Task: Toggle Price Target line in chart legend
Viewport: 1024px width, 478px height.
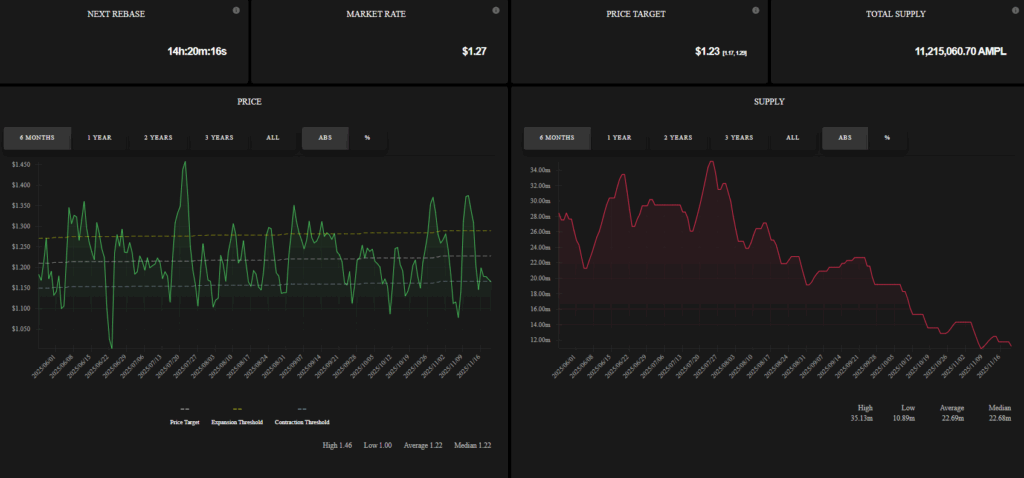Action: (x=184, y=422)
